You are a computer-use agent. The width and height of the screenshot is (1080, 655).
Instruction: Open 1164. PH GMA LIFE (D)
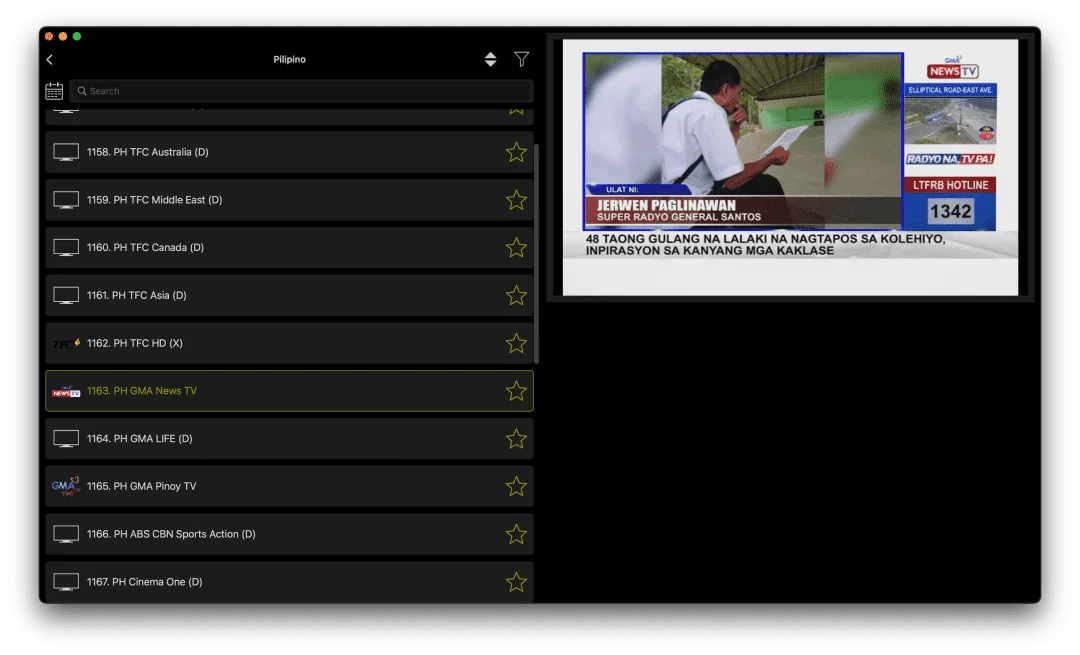tap(289, 439)
